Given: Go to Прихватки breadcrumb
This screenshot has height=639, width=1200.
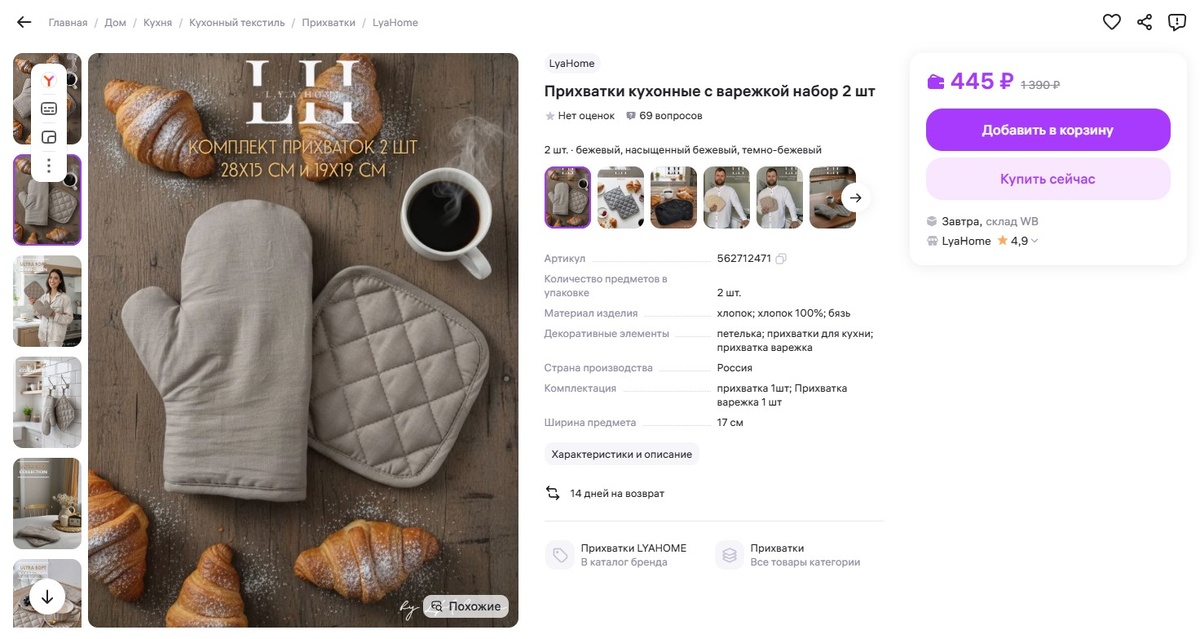Looking at the screenshot, I should click(x=329, y=22).
